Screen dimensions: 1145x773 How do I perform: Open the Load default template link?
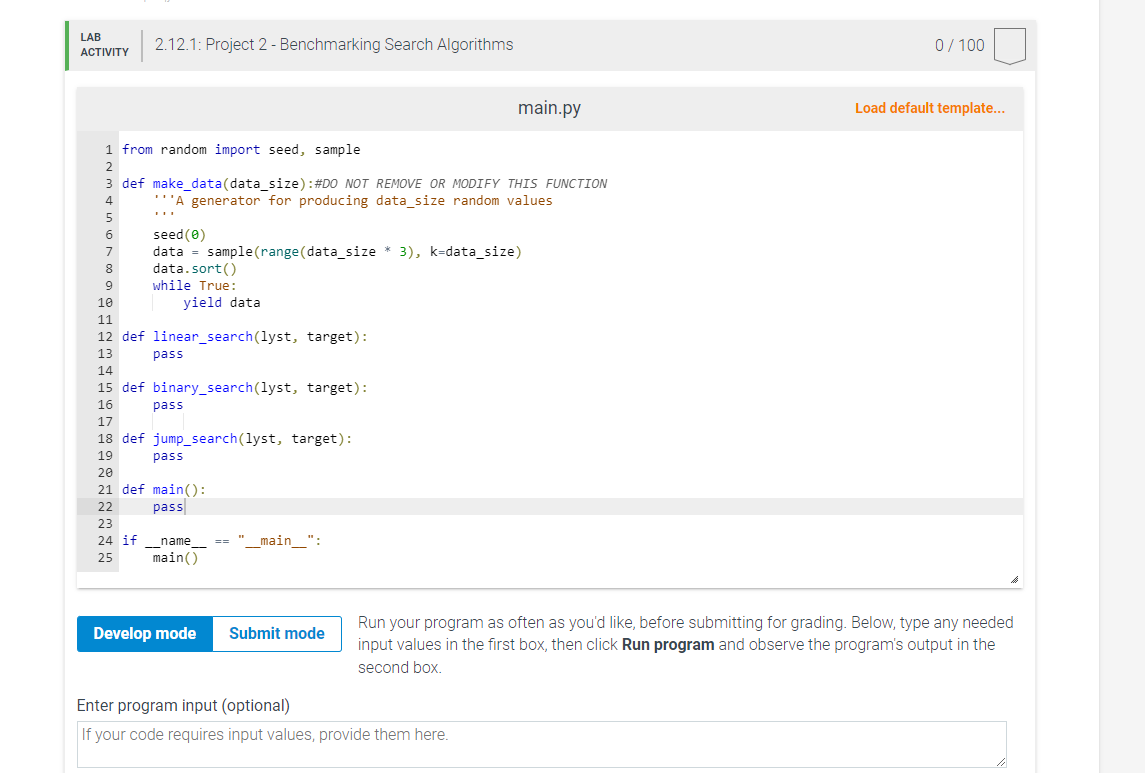(x=929, y=107)
